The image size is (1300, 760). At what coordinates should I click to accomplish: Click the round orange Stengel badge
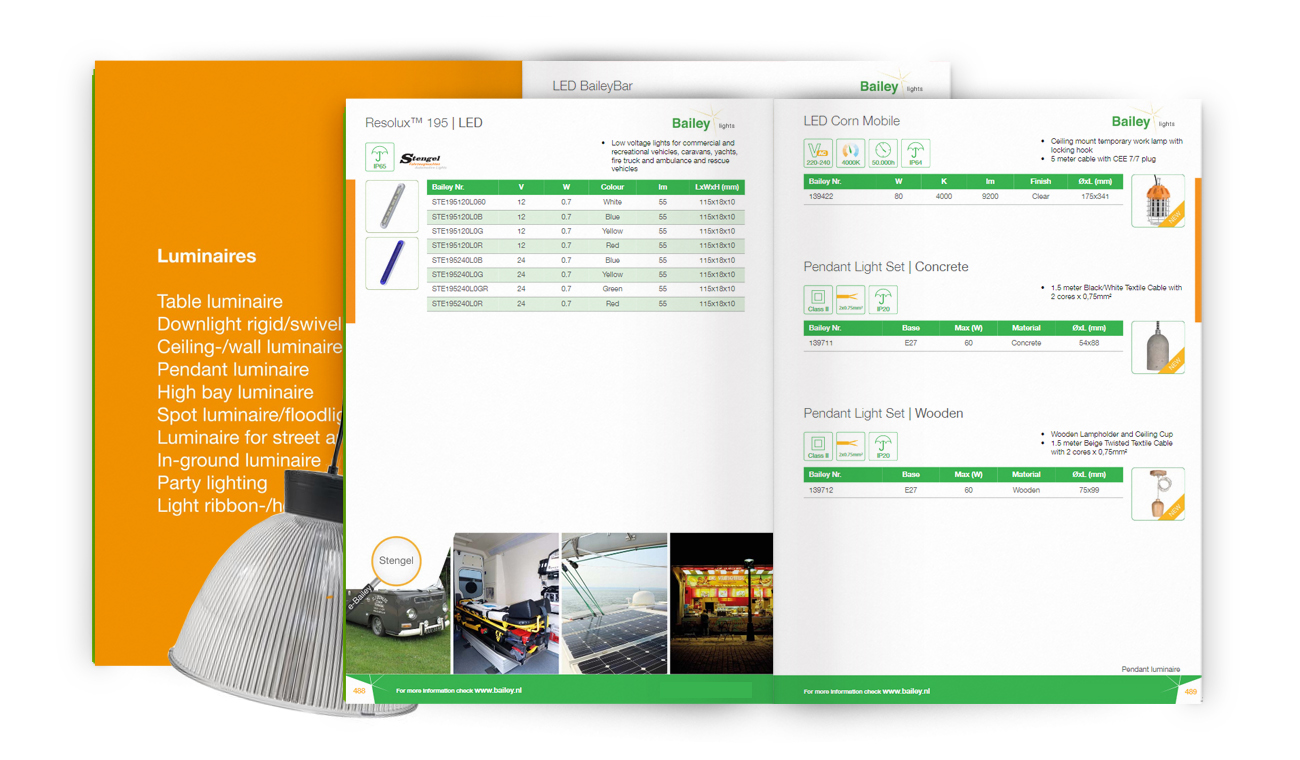coord(396,561)
